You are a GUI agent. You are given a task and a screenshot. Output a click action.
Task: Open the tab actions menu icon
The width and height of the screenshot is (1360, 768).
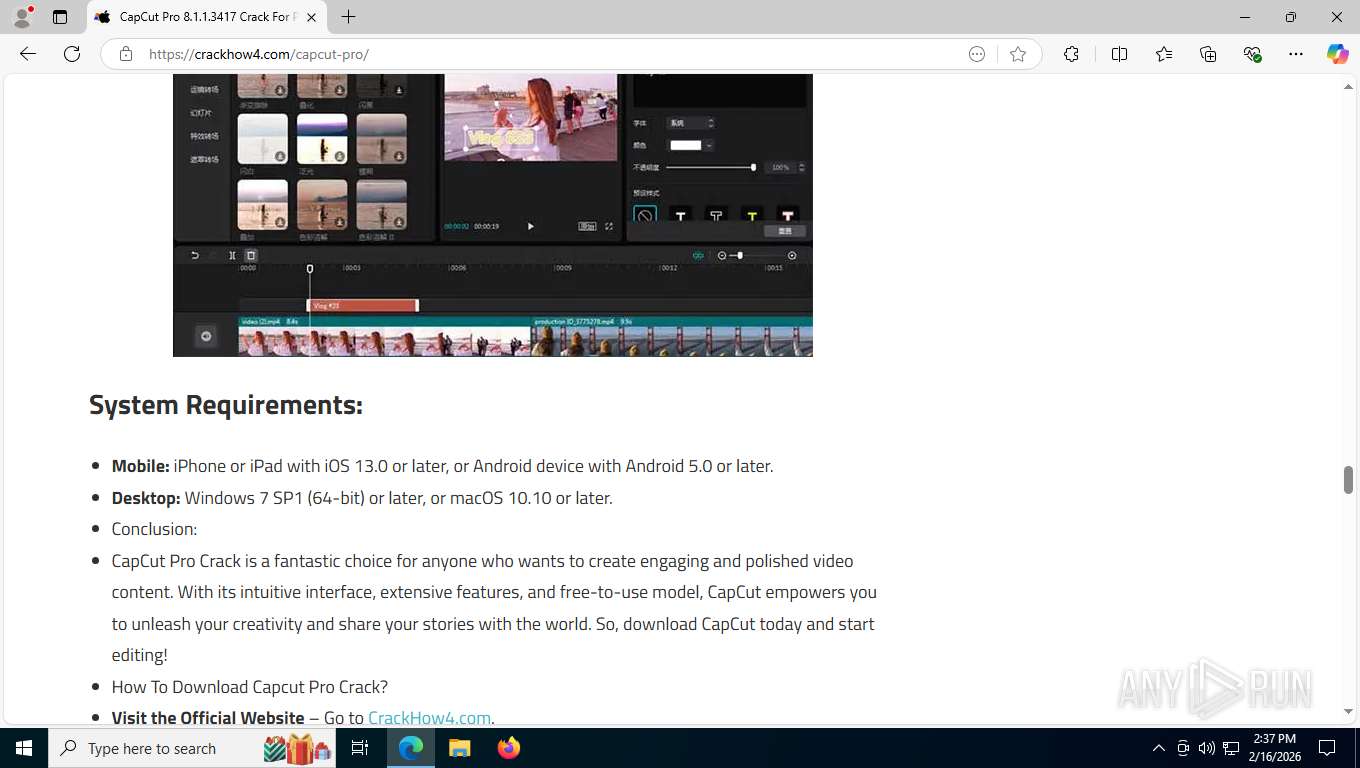click(60, 17)
